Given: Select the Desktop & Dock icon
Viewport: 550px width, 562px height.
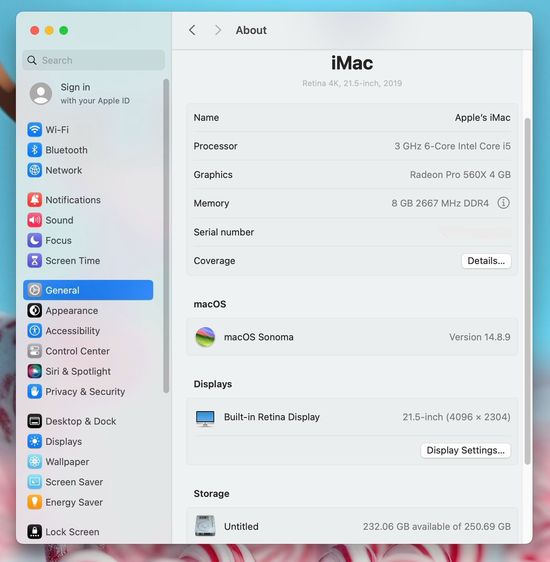Looking at the screenshot, I should pyautogui.click(x=34, y=421).
